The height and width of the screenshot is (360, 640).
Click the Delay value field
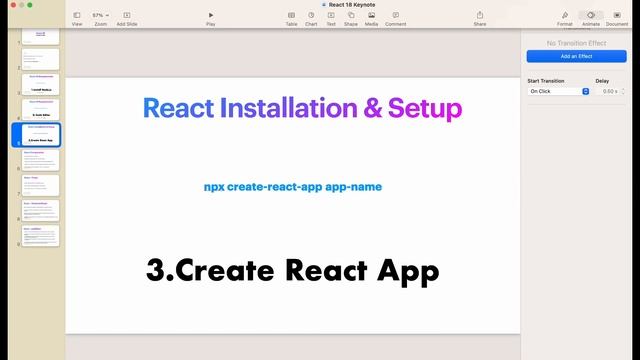coord(608,91)
